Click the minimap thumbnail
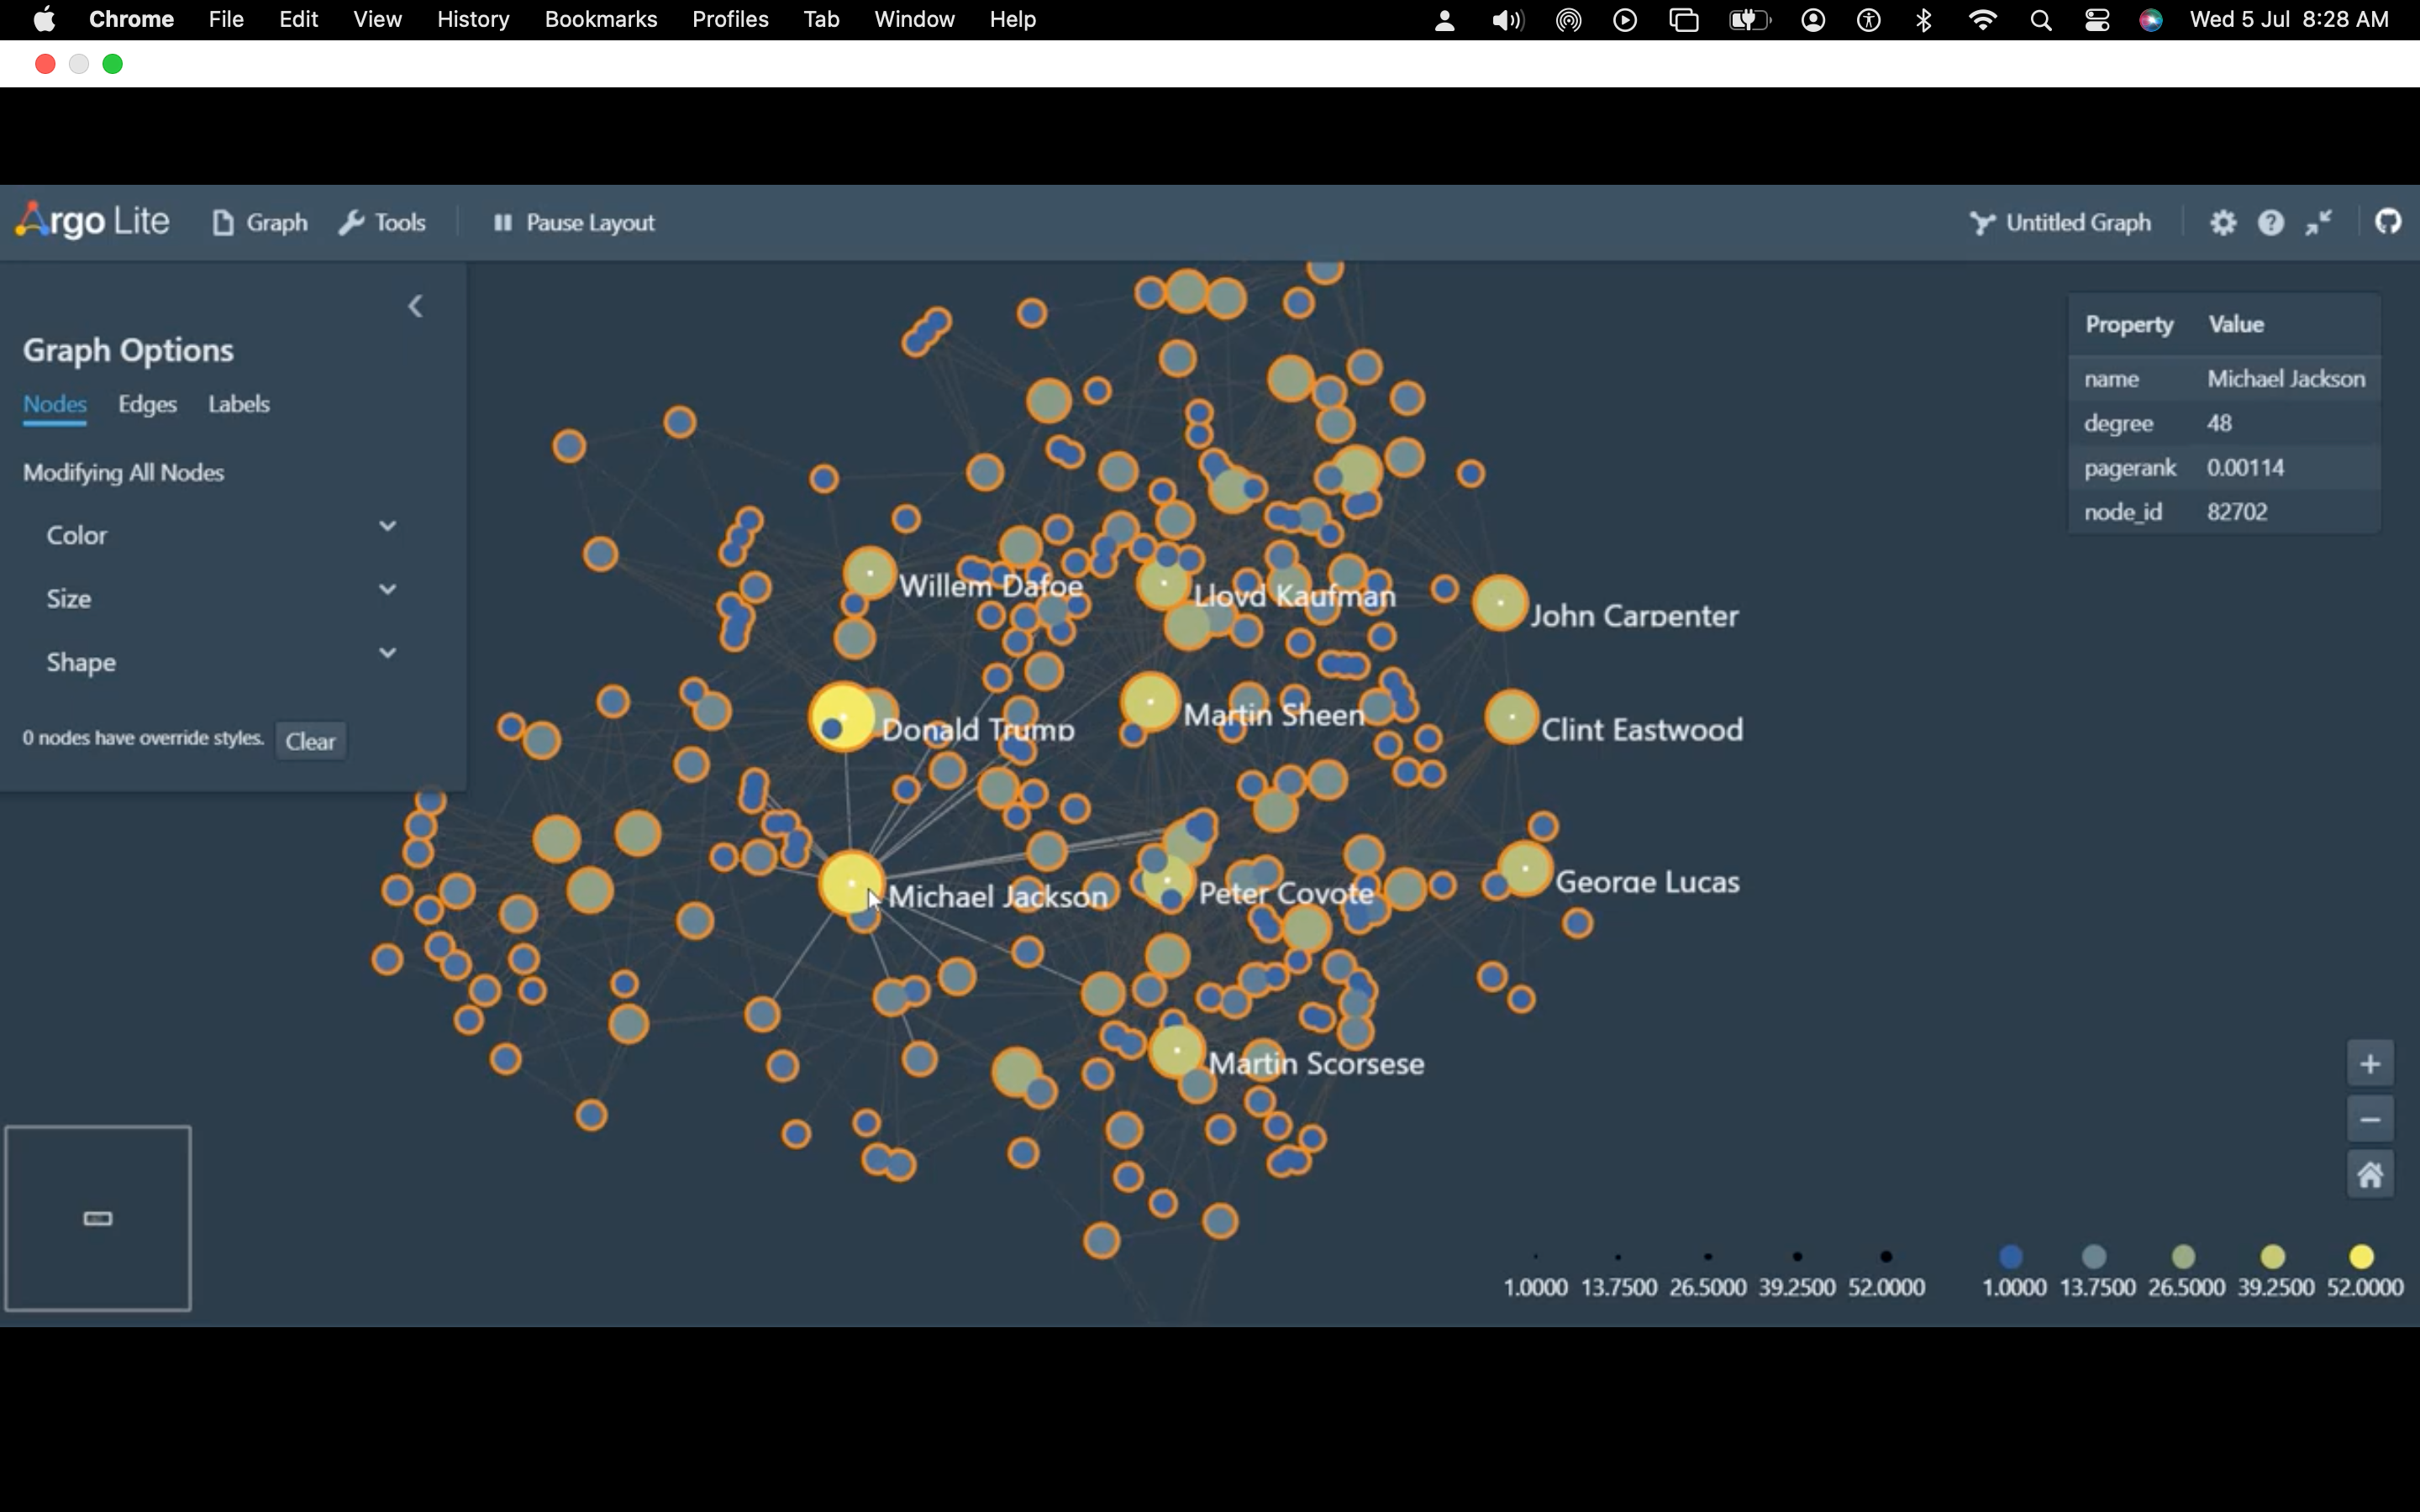Viewport: 2420px width, 1512px height. 98,1218
